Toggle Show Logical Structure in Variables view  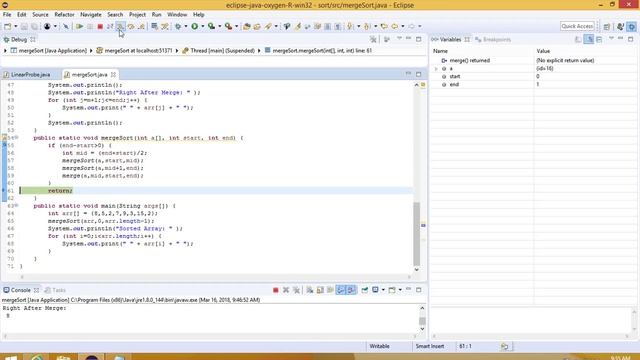589,40
